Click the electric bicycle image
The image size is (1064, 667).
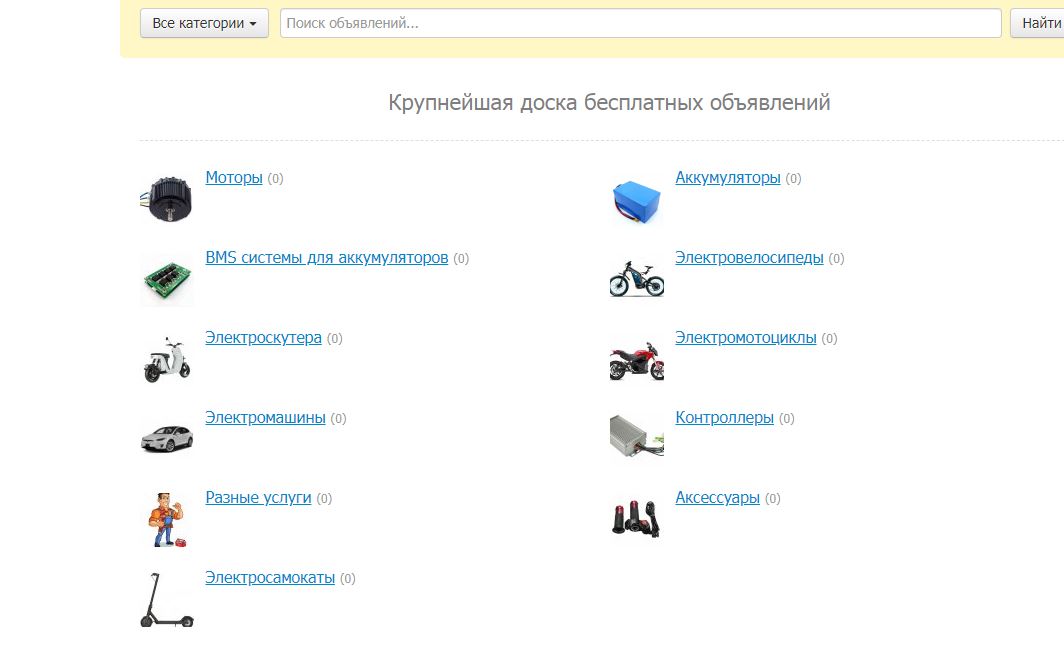click(x=636, y=277)
